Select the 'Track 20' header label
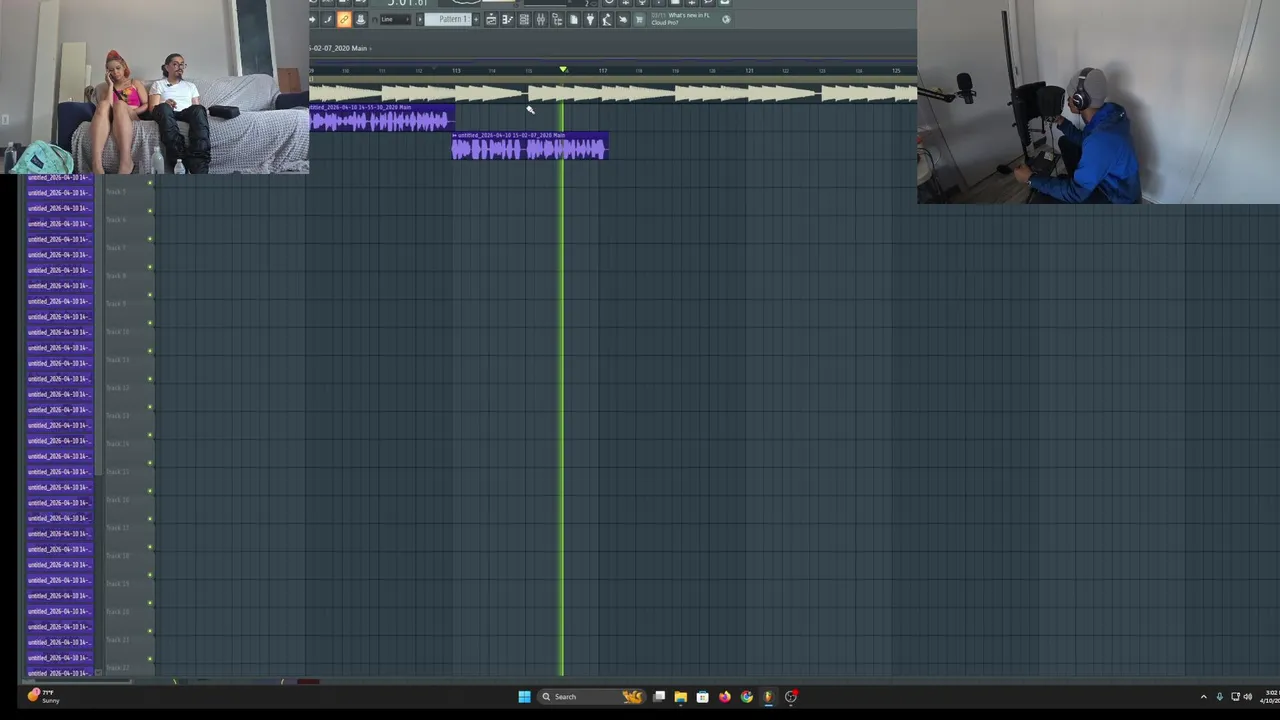 pos(117,611)
